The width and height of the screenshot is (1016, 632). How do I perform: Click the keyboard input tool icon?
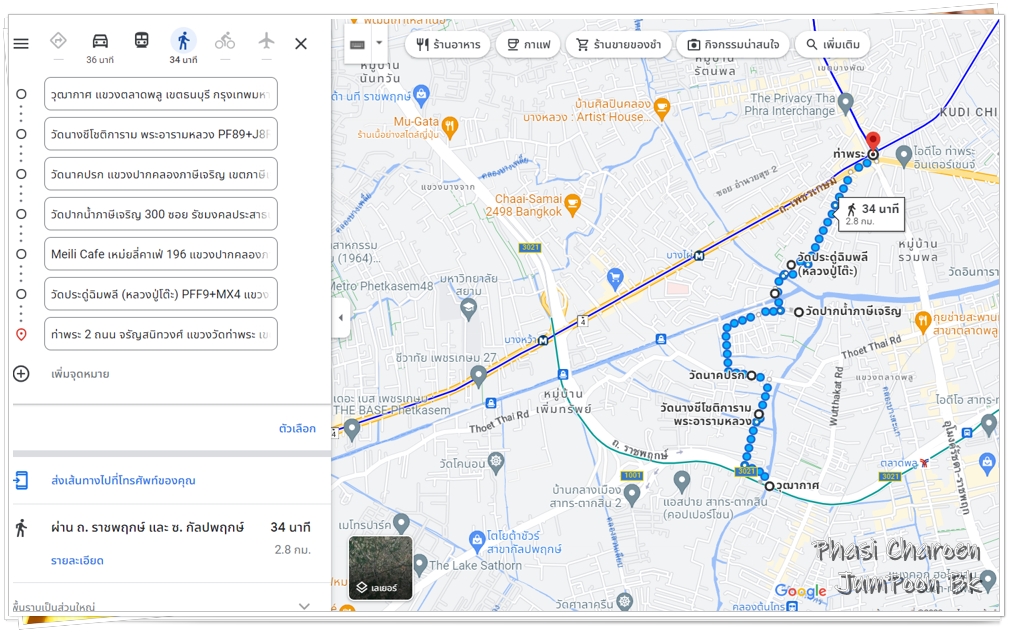(x=357, y=44)
